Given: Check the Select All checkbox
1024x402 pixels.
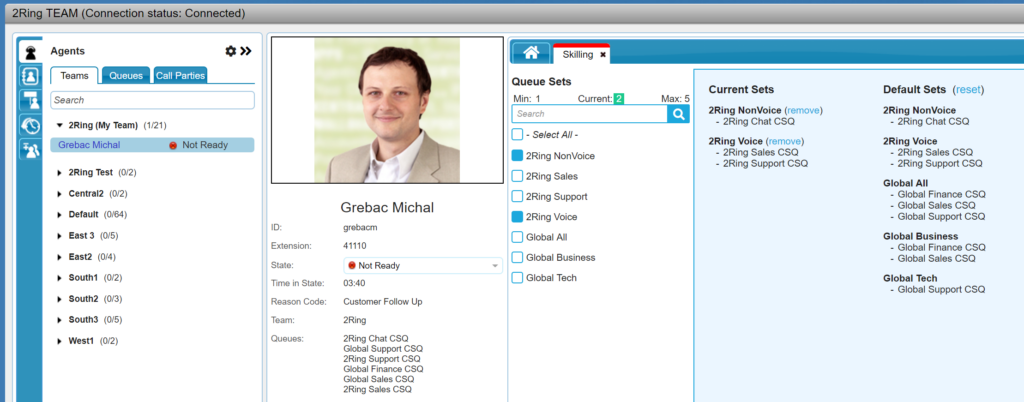Looking at the screenshot, I should pyautogui.click(x=517, y=135).
